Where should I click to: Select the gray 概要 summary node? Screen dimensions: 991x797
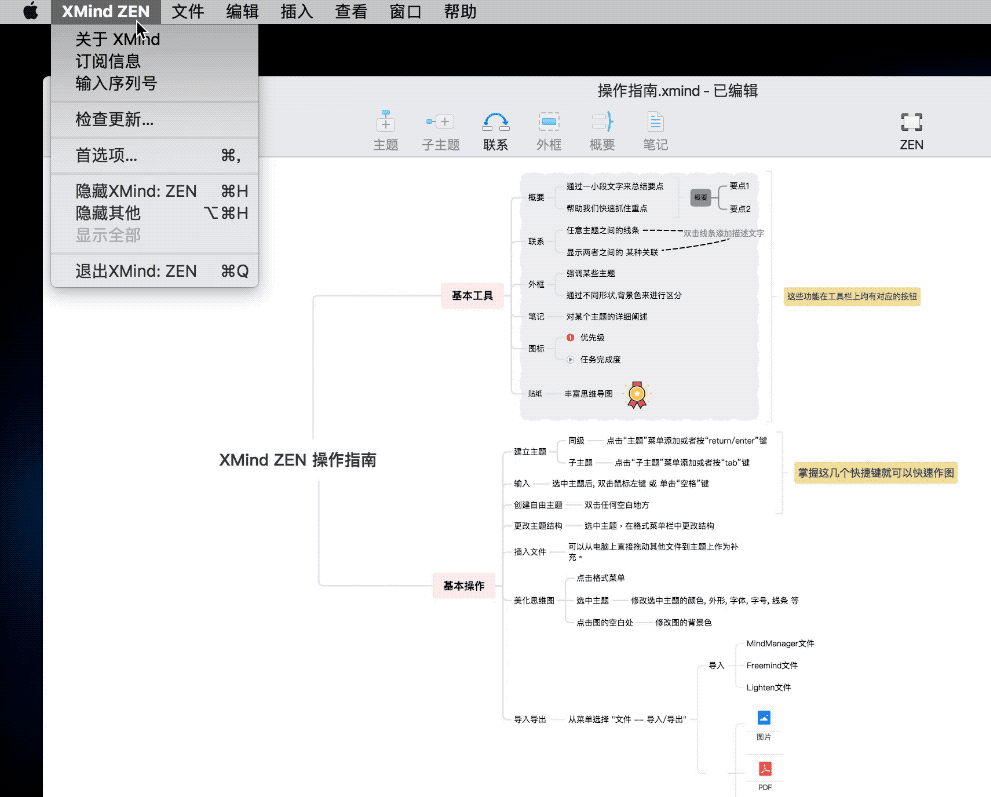click(x=701, y=197)
